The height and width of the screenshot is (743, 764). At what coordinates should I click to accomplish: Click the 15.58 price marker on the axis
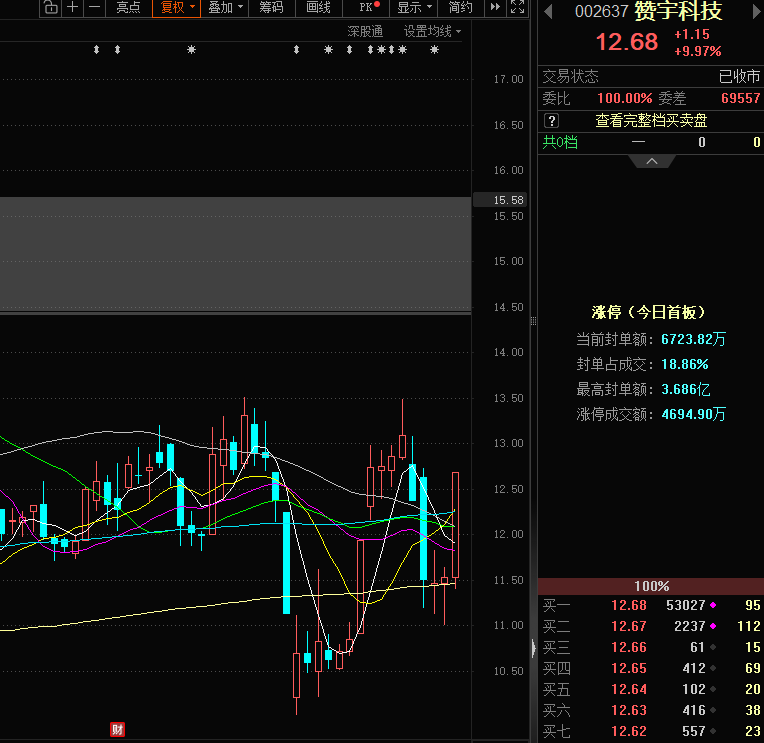click(x=500, y=200)
